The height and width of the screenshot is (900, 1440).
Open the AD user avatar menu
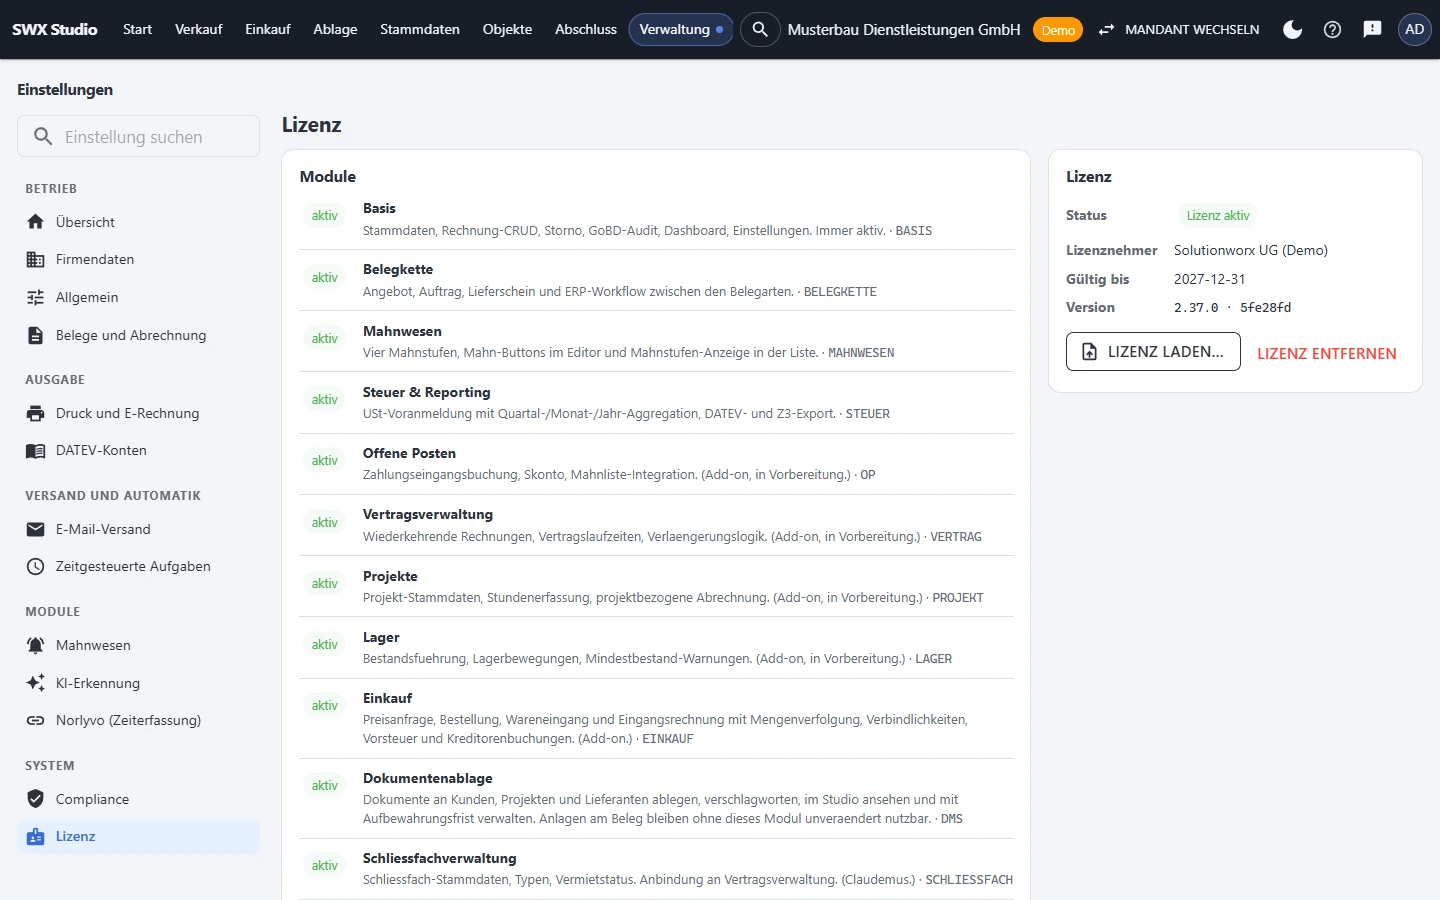tap(1414, 29)
